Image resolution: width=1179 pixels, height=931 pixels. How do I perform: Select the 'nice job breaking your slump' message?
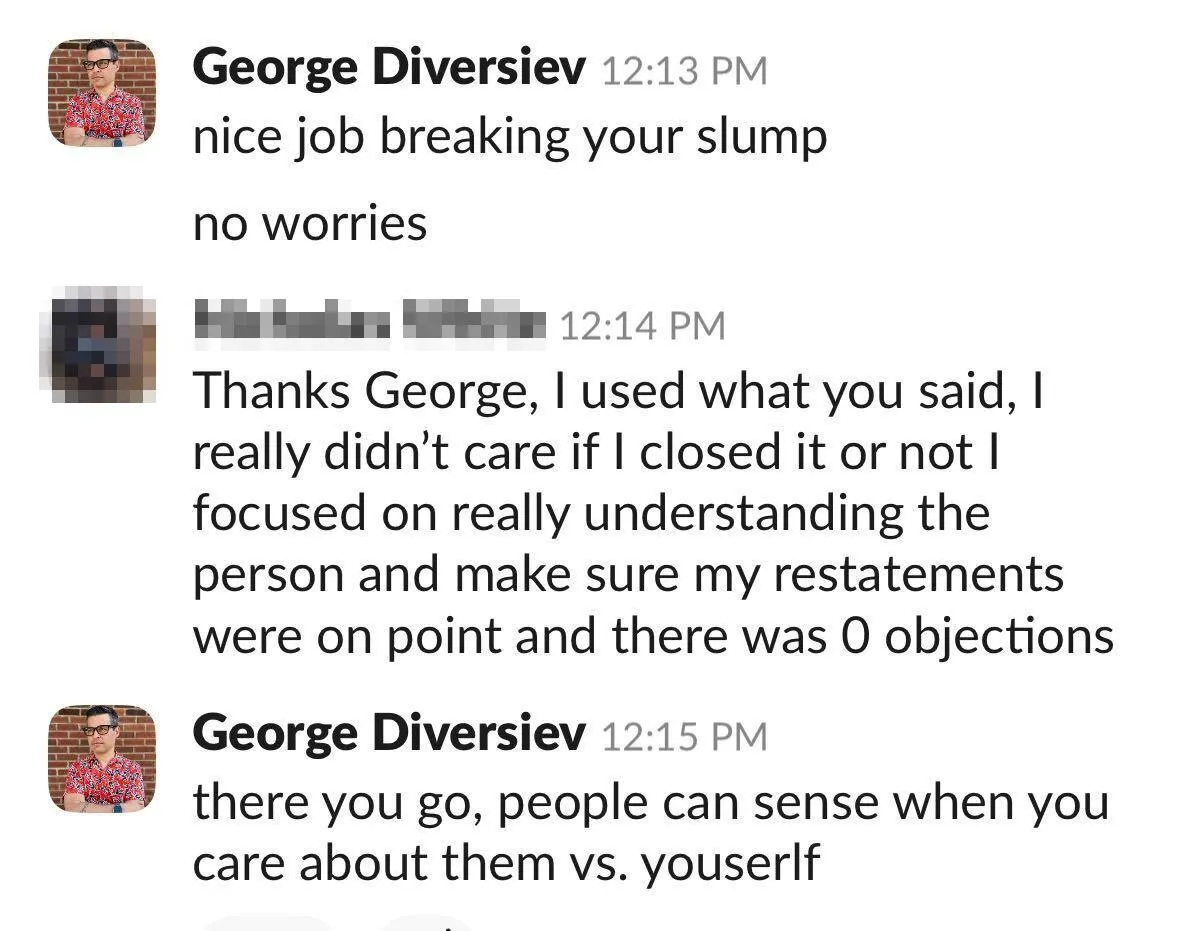pos(510,138)
